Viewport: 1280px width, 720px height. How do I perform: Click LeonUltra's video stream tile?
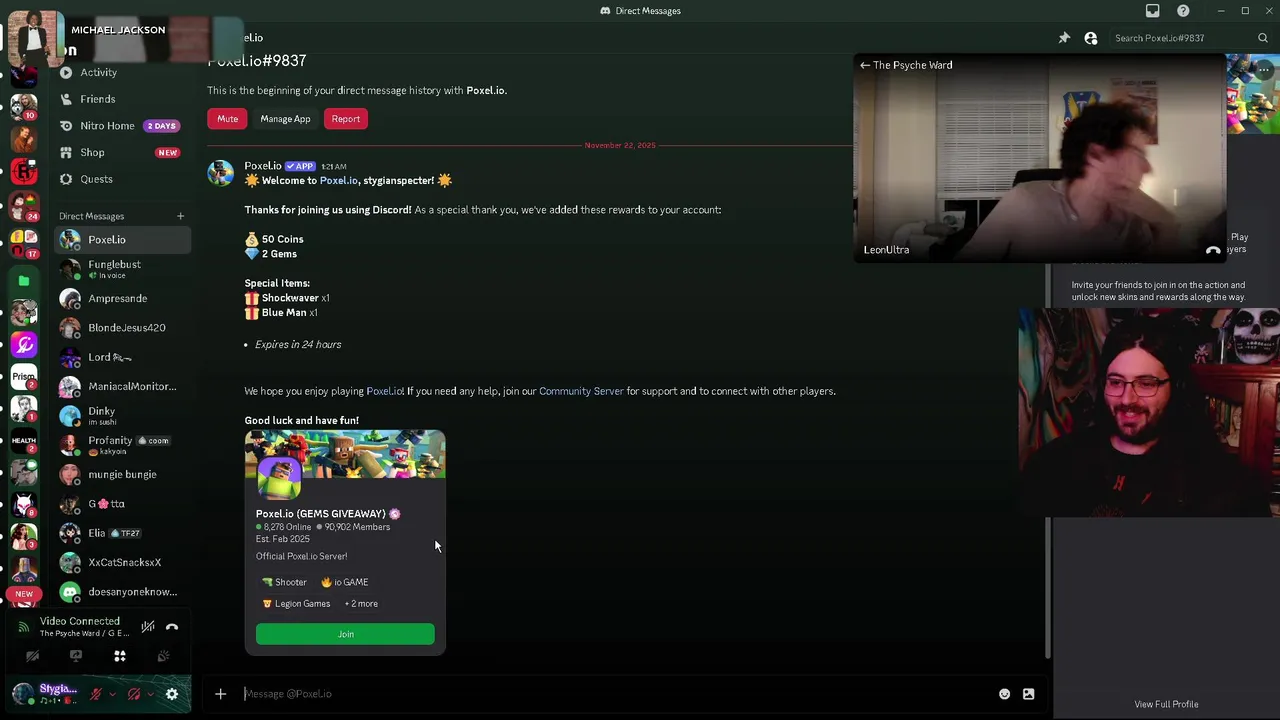(1040, 159)
